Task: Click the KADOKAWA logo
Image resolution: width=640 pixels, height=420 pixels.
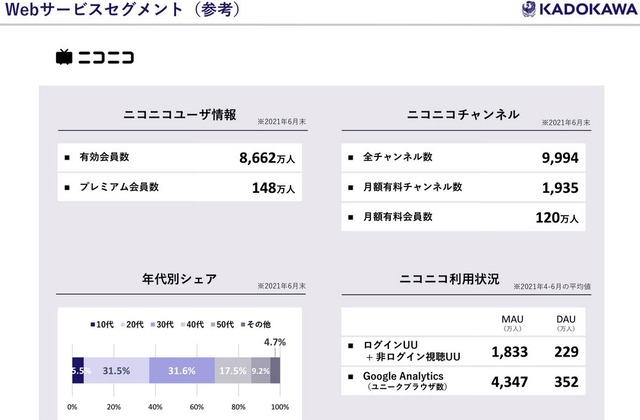Action: pyautogui.click(x=579, y=9)
